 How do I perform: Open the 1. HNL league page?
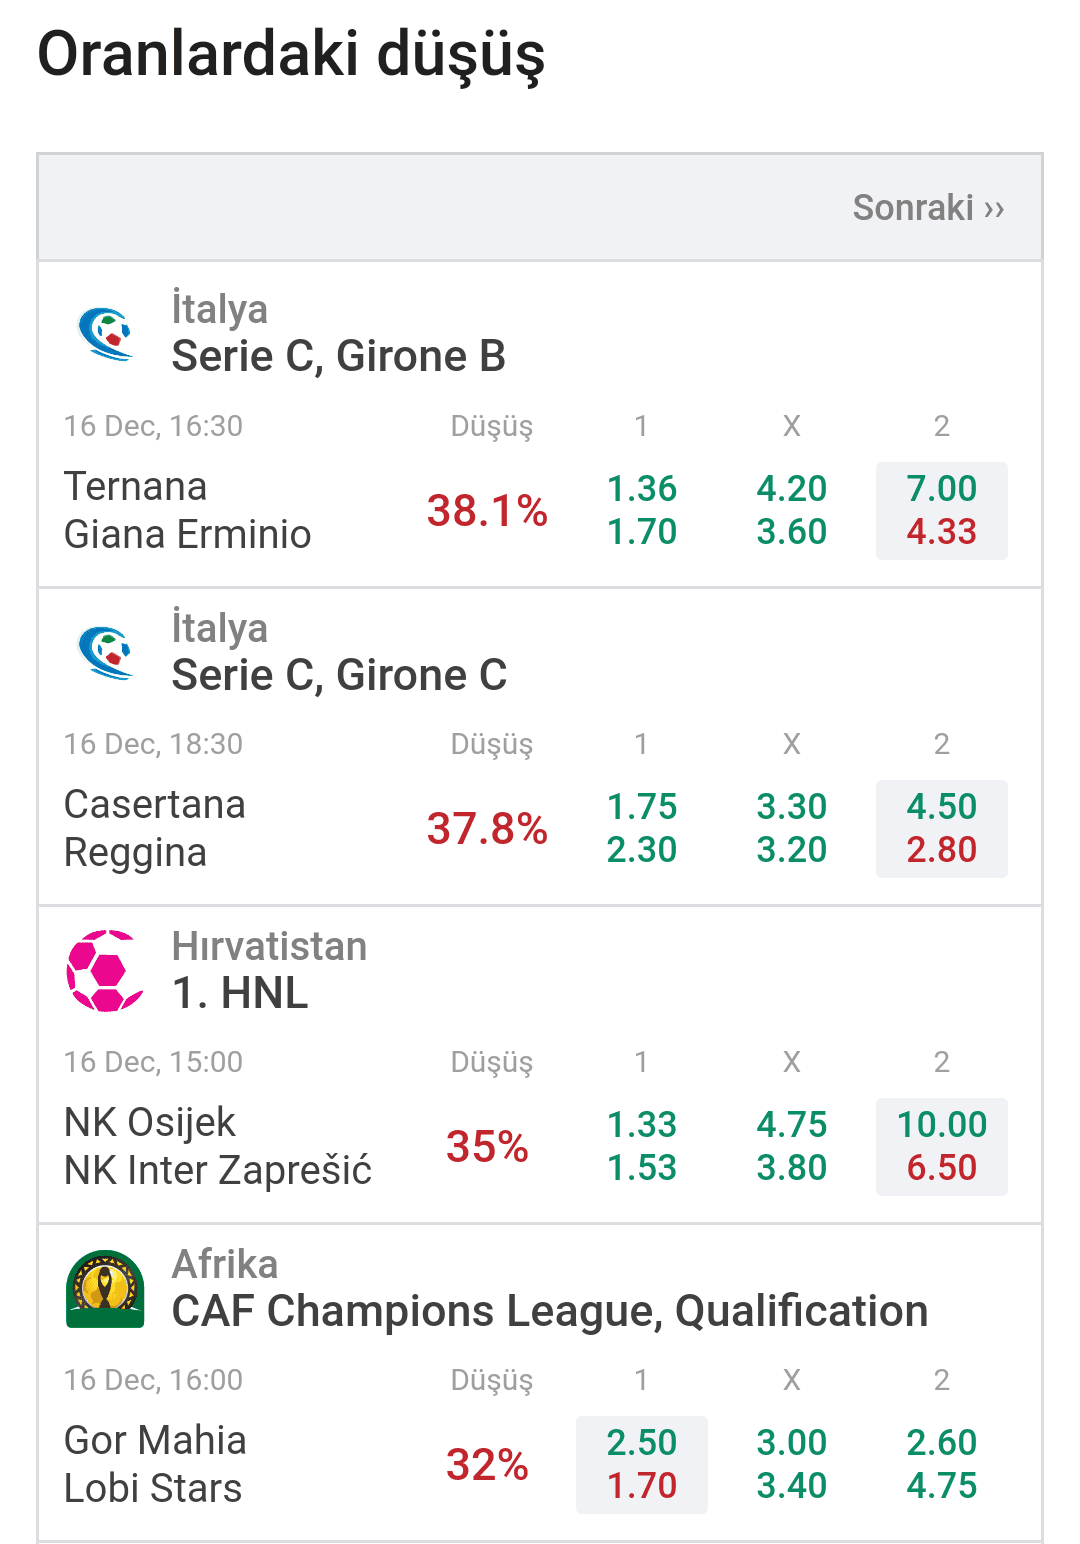click(240, 993)
